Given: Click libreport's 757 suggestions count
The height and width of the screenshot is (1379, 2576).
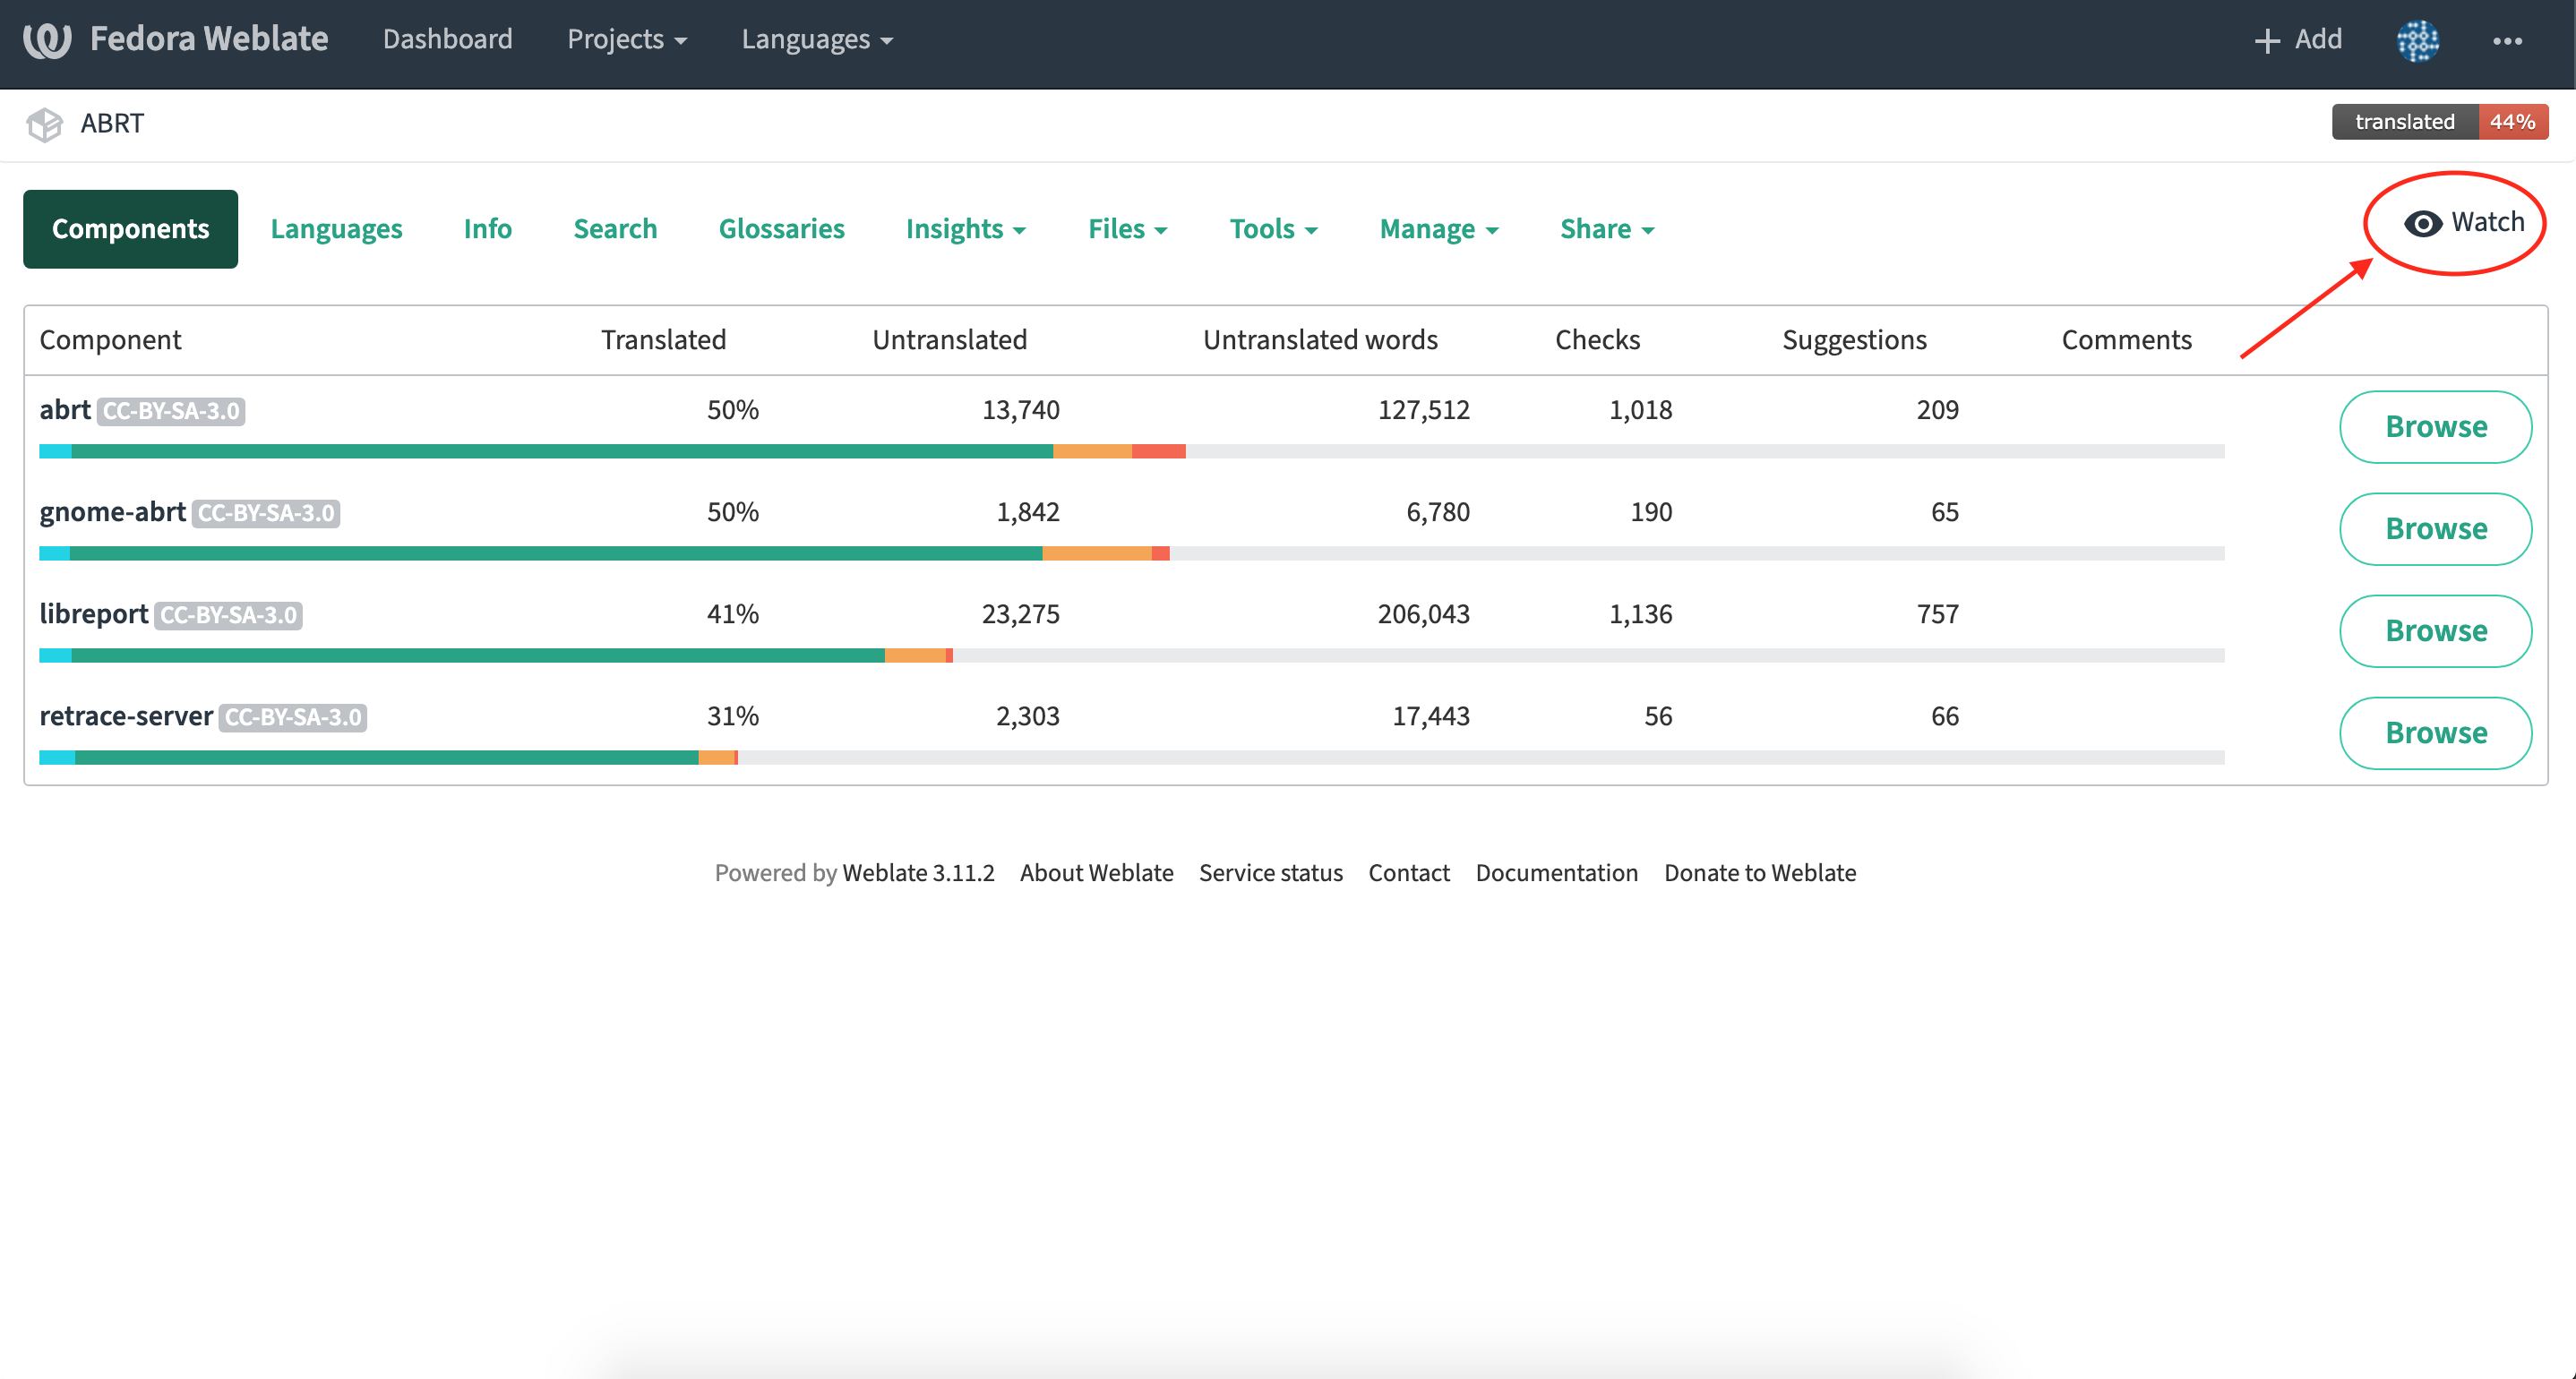Looking at the screenshot, I should (1937, 614).
